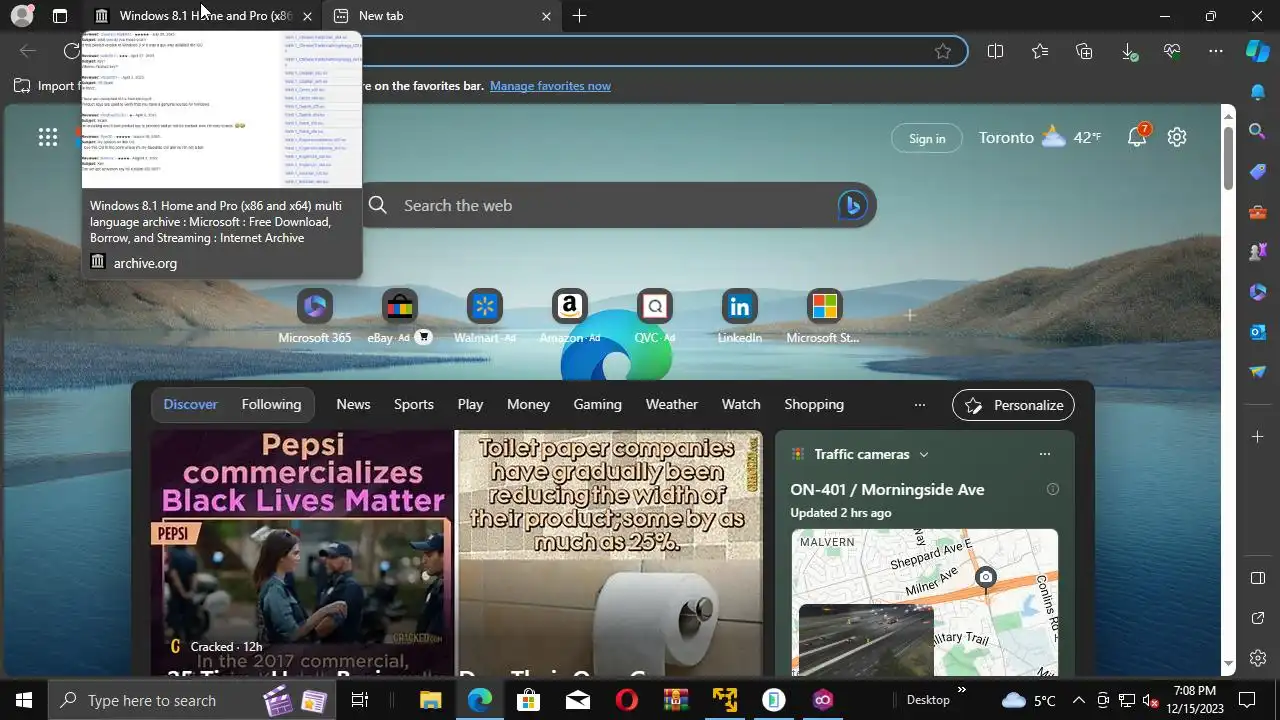Close the New tab tab
1280x720 pixels.
(546, 16)
